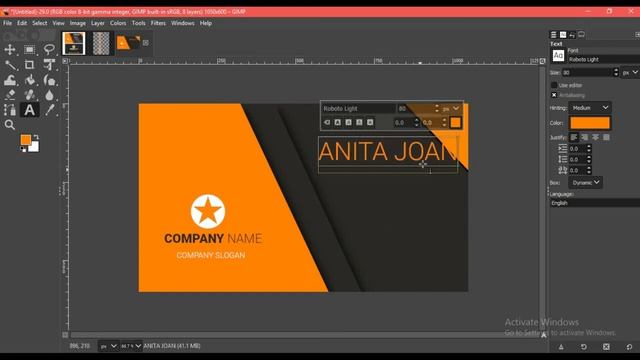The height and width of the screenshot is (360, 640).
Task: Apply strikethrough in on-canvas text toolbar
Action: (x=370, y=122)
